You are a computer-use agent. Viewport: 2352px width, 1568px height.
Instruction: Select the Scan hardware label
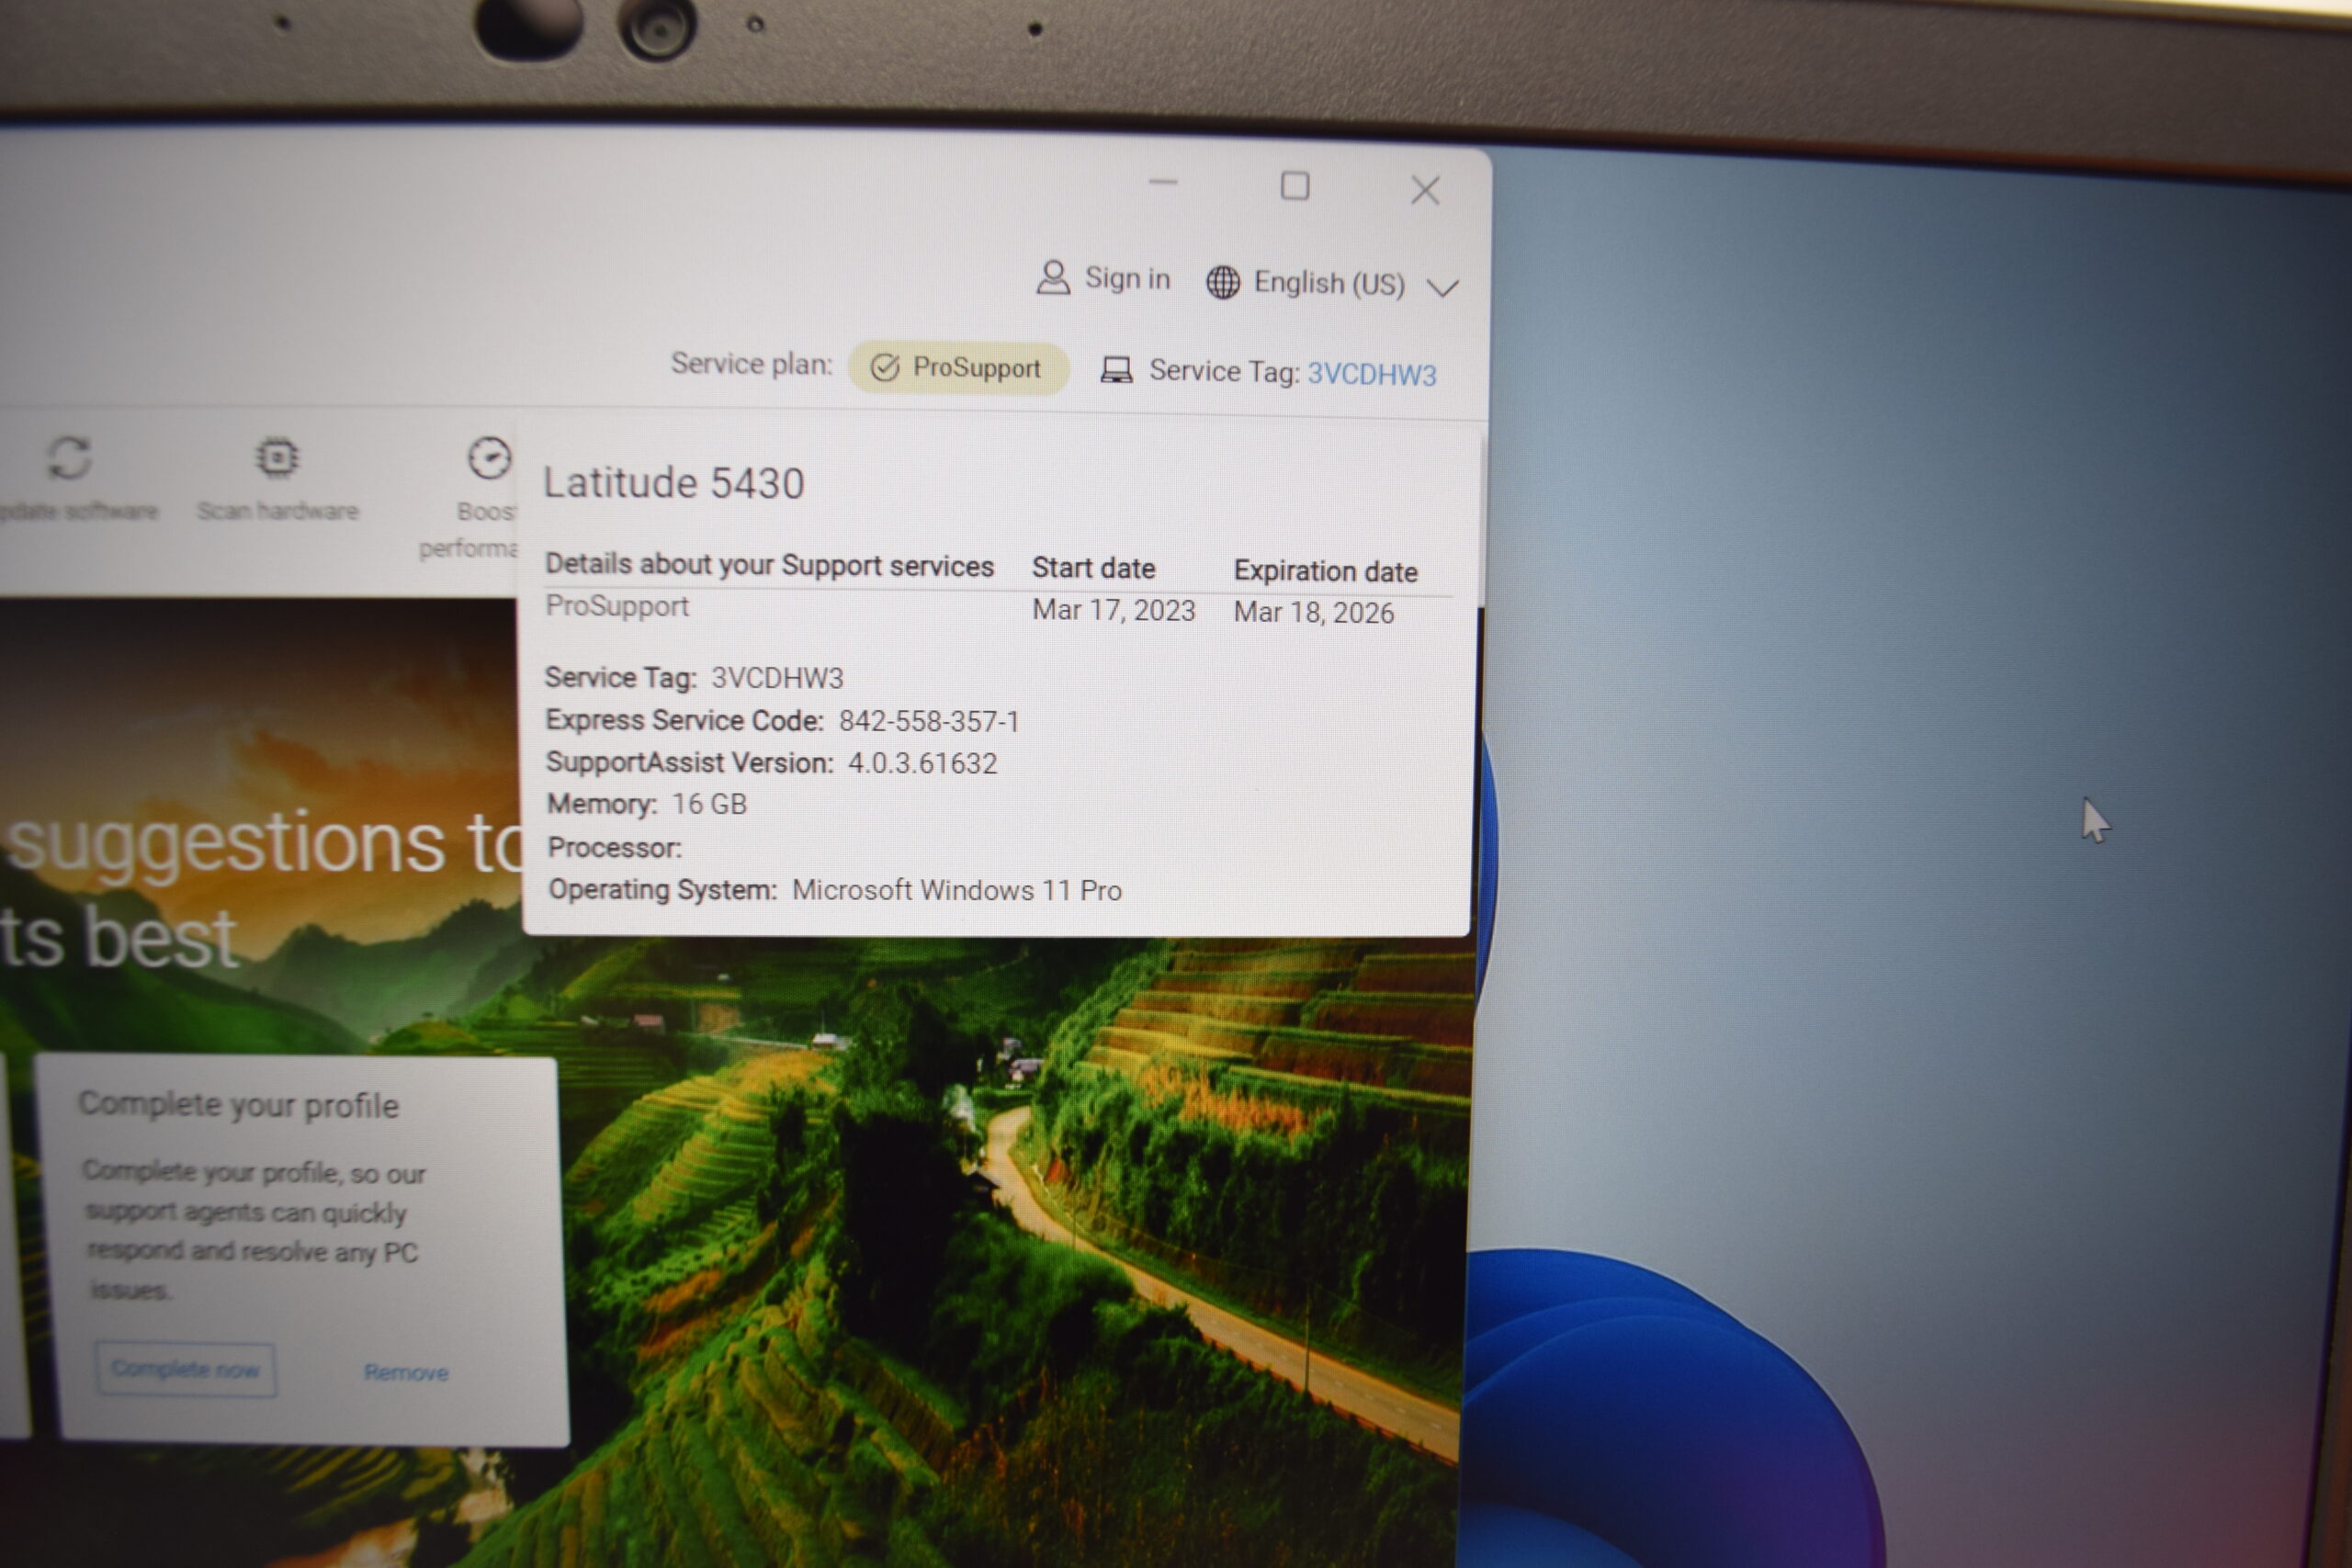pos(277,511)
